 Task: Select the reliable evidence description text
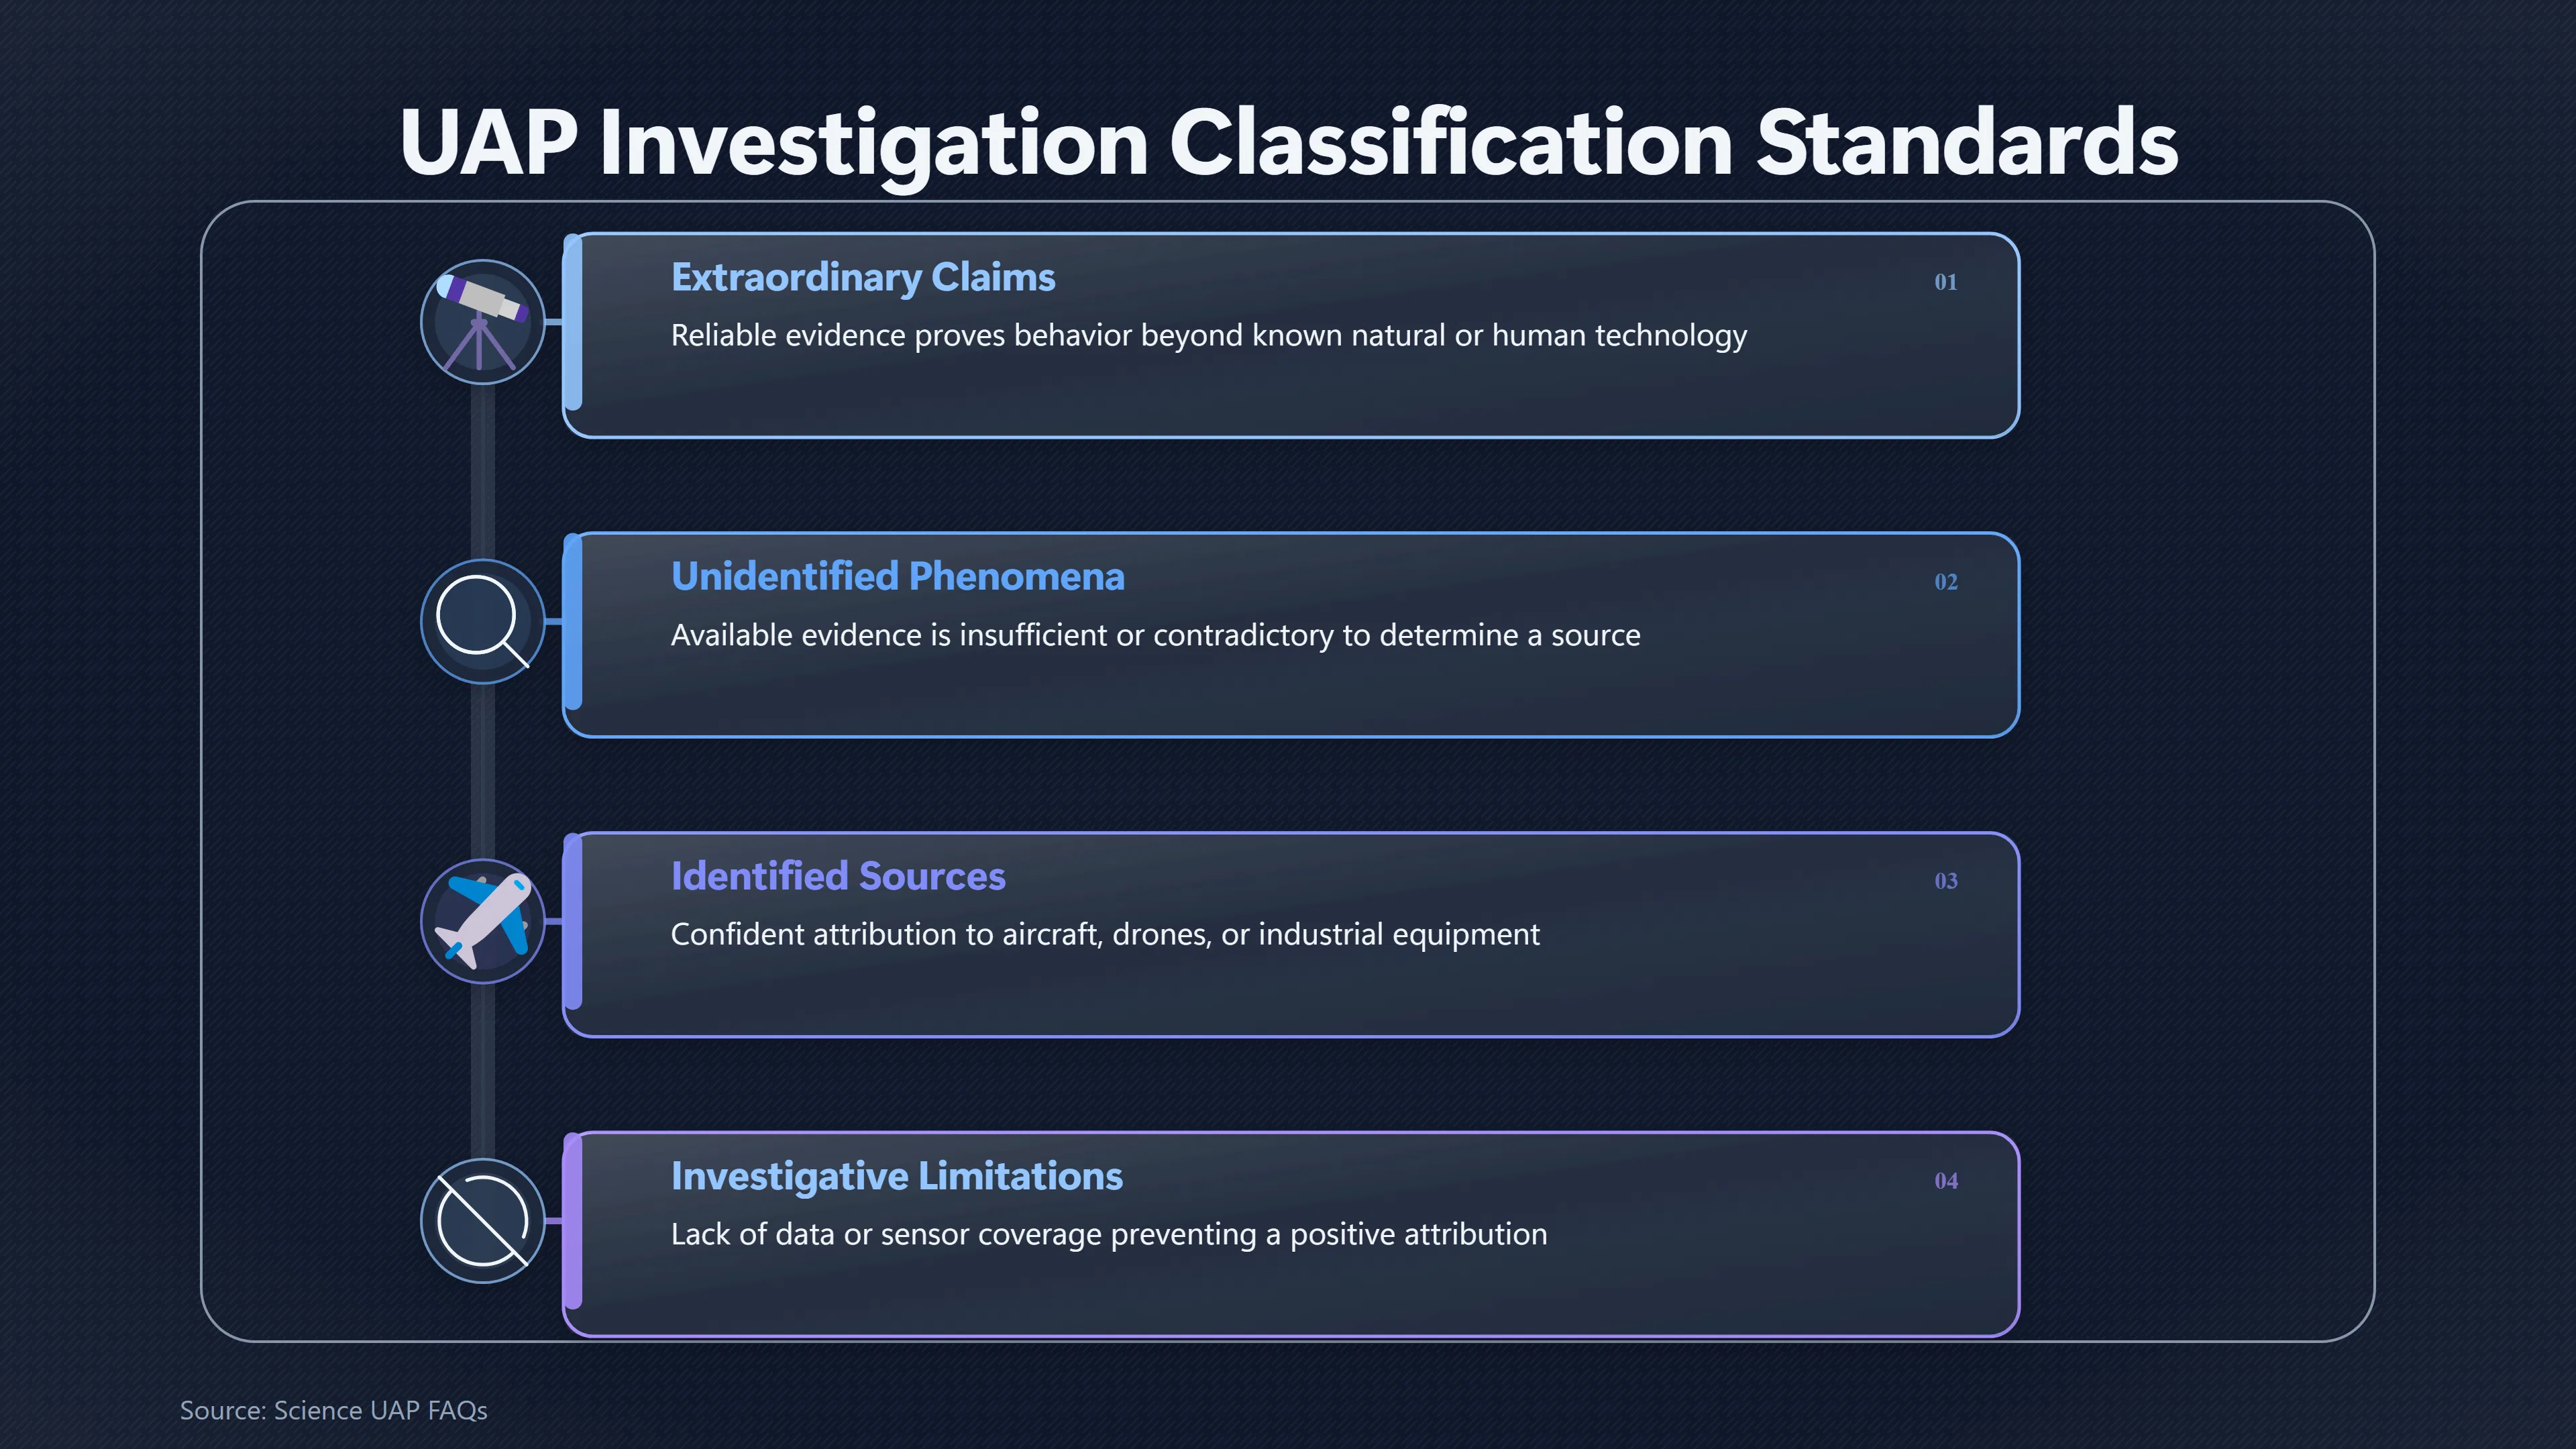(1208, 335)
